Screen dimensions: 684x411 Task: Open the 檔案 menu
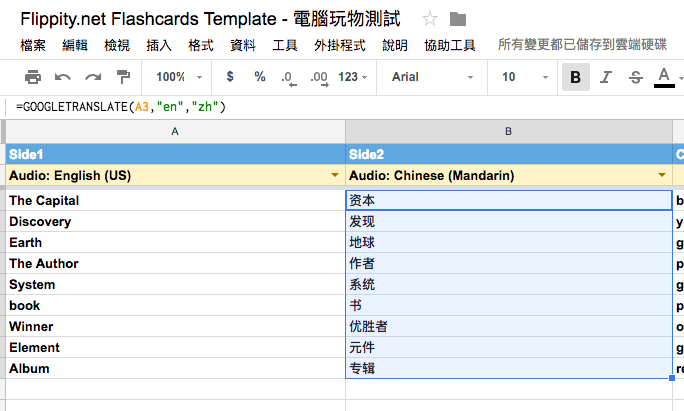33,45
